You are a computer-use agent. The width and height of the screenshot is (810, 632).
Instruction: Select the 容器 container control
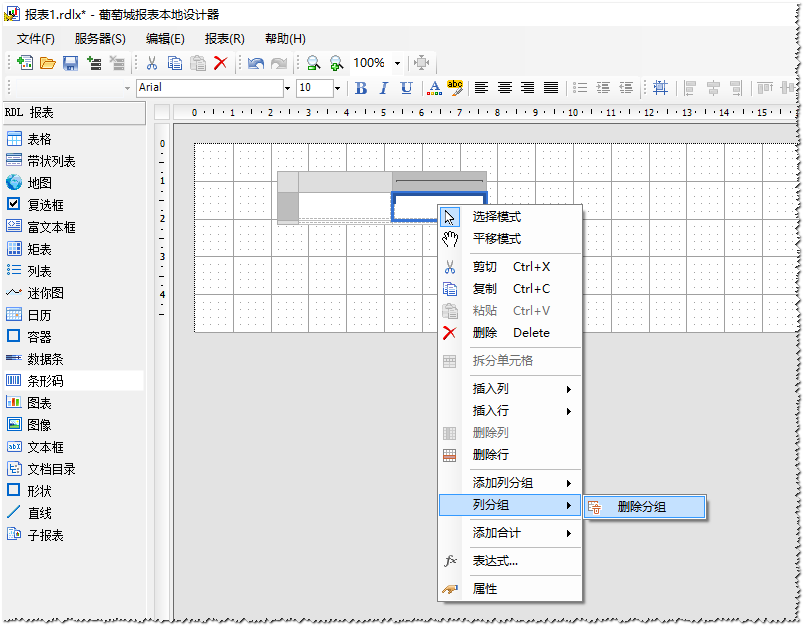tap(73, 337)
